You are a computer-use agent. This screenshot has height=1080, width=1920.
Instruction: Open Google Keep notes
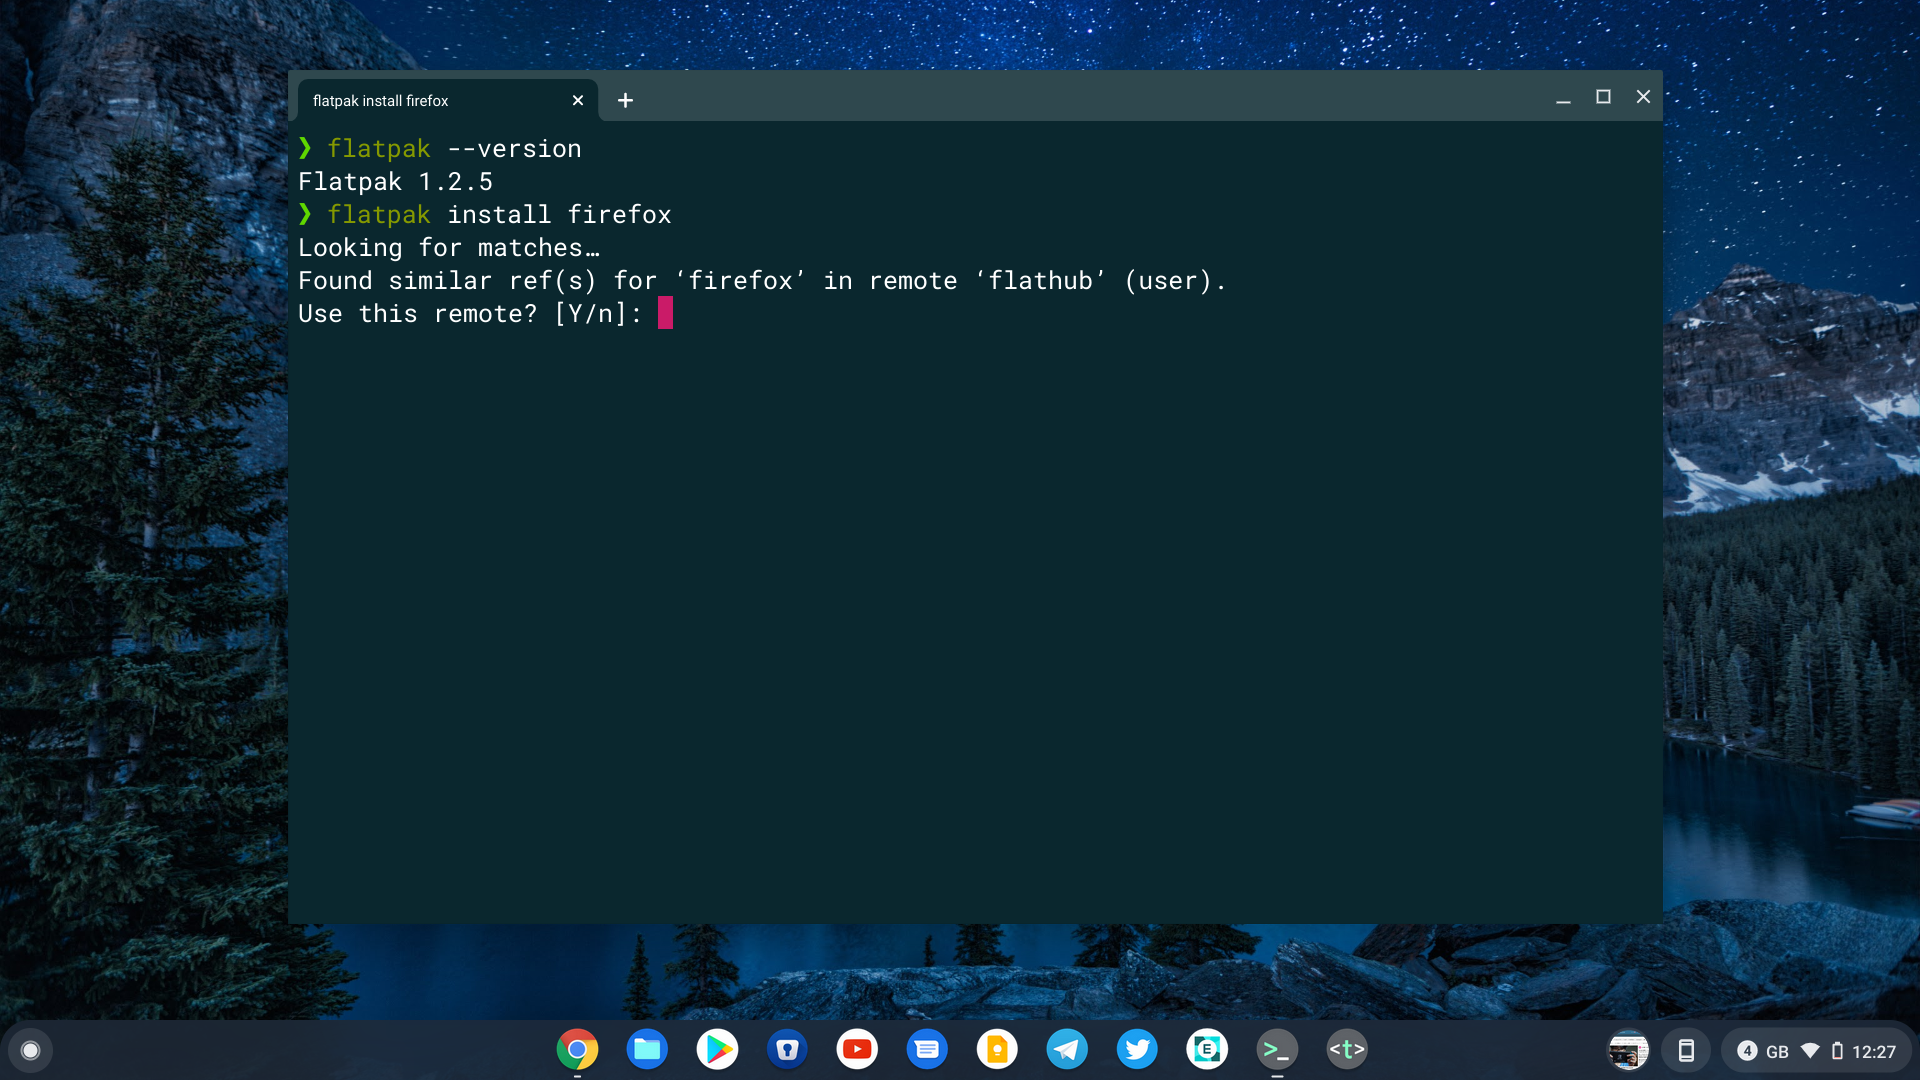(997, 1049)
